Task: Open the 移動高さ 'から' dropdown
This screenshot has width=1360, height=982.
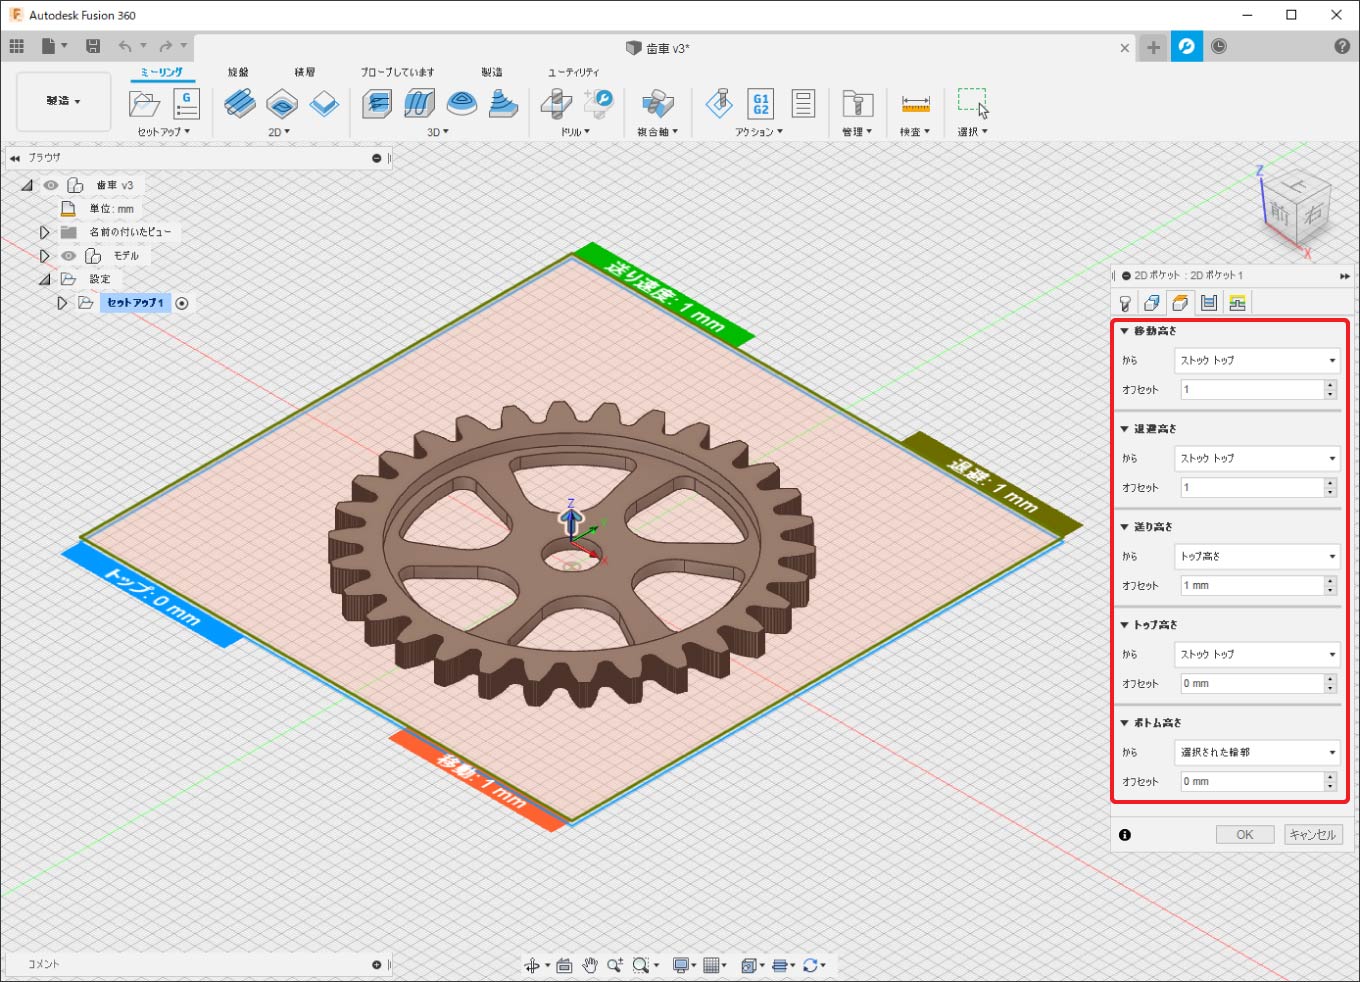Action: [x=1257, y=360]
